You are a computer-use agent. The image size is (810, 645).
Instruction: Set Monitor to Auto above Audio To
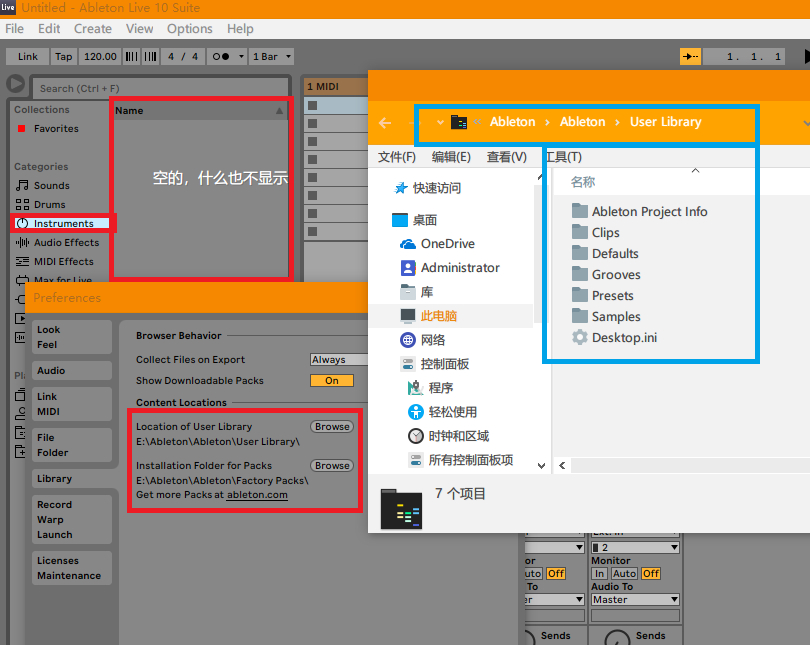pyautogui.click(x=624, y=574)
